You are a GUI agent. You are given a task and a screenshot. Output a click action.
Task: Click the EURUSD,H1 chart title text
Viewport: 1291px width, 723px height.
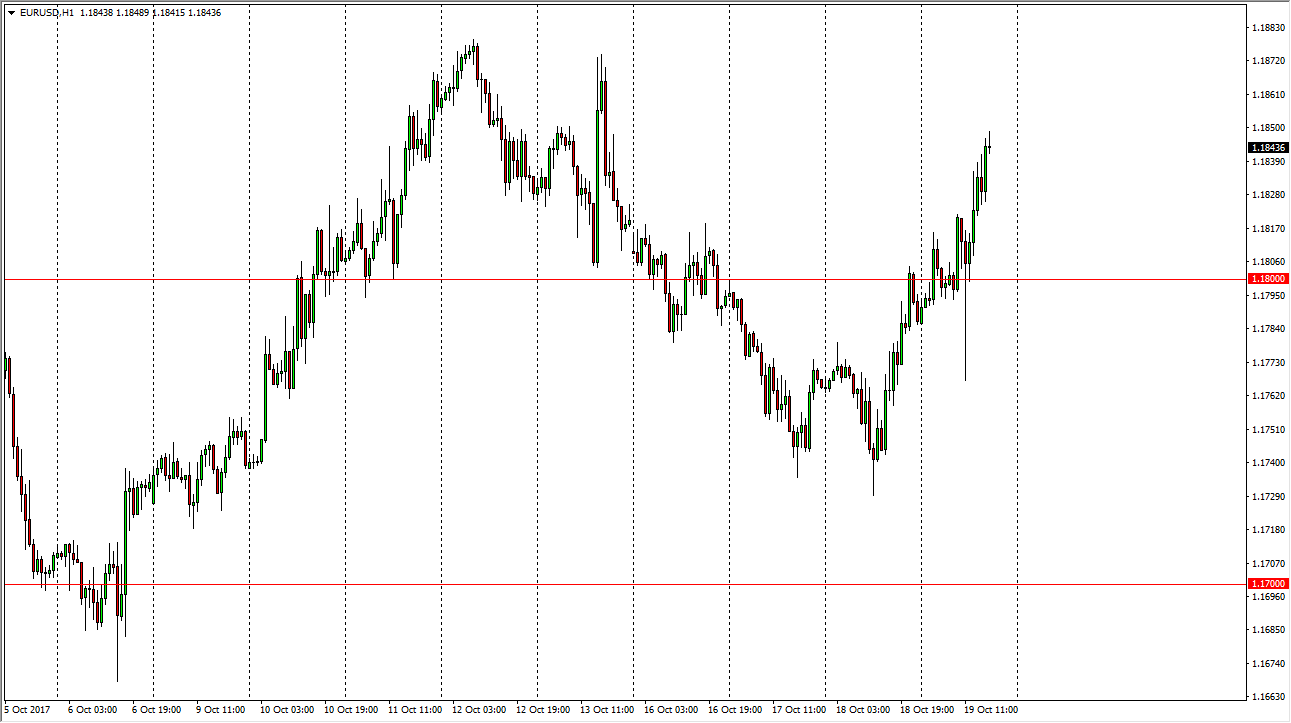[47, 12]
